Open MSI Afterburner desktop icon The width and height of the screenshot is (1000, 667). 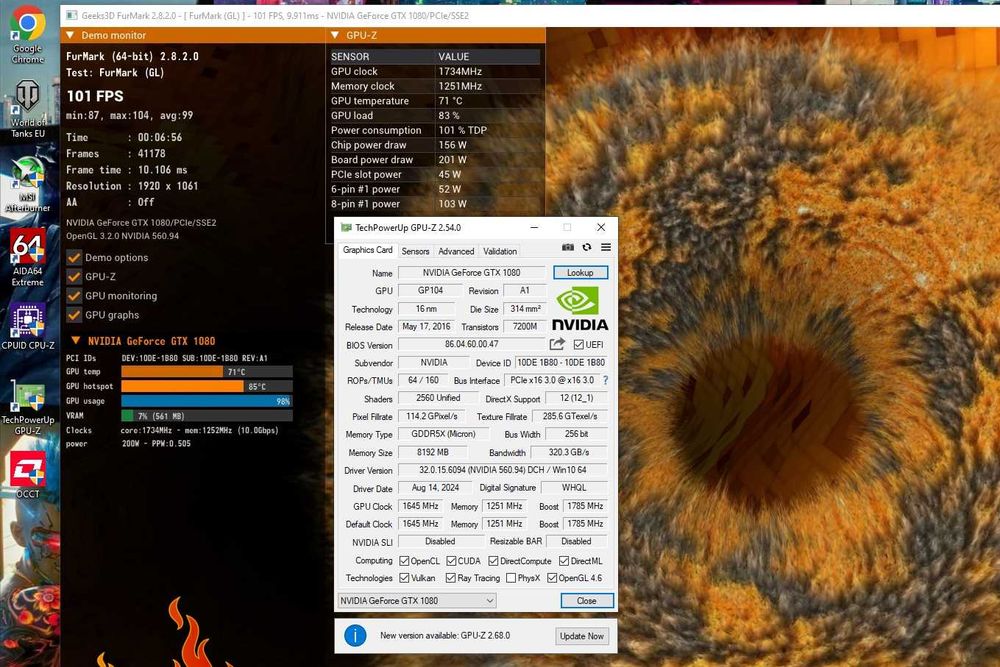coord(27,184)
